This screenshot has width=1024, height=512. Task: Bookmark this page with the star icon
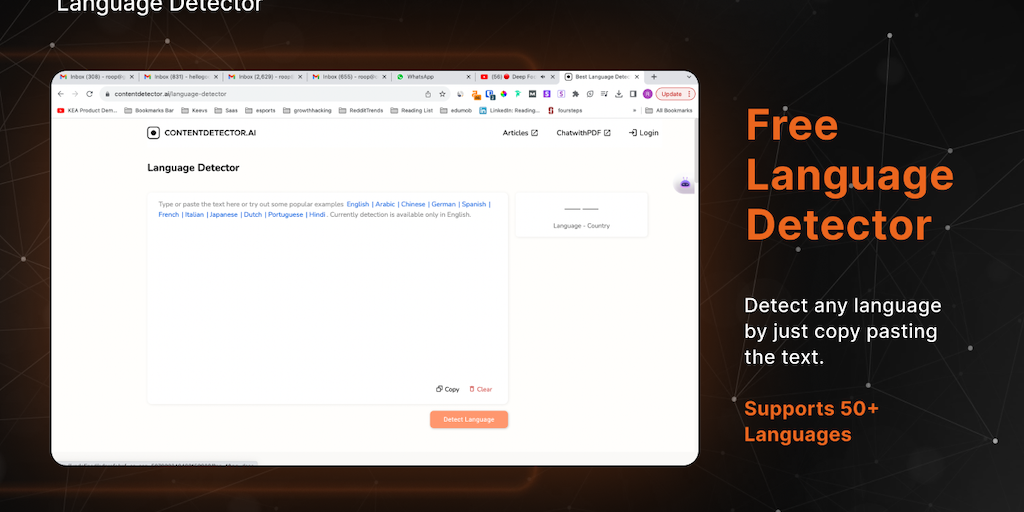pyautogui.click(x=442, y=94)
